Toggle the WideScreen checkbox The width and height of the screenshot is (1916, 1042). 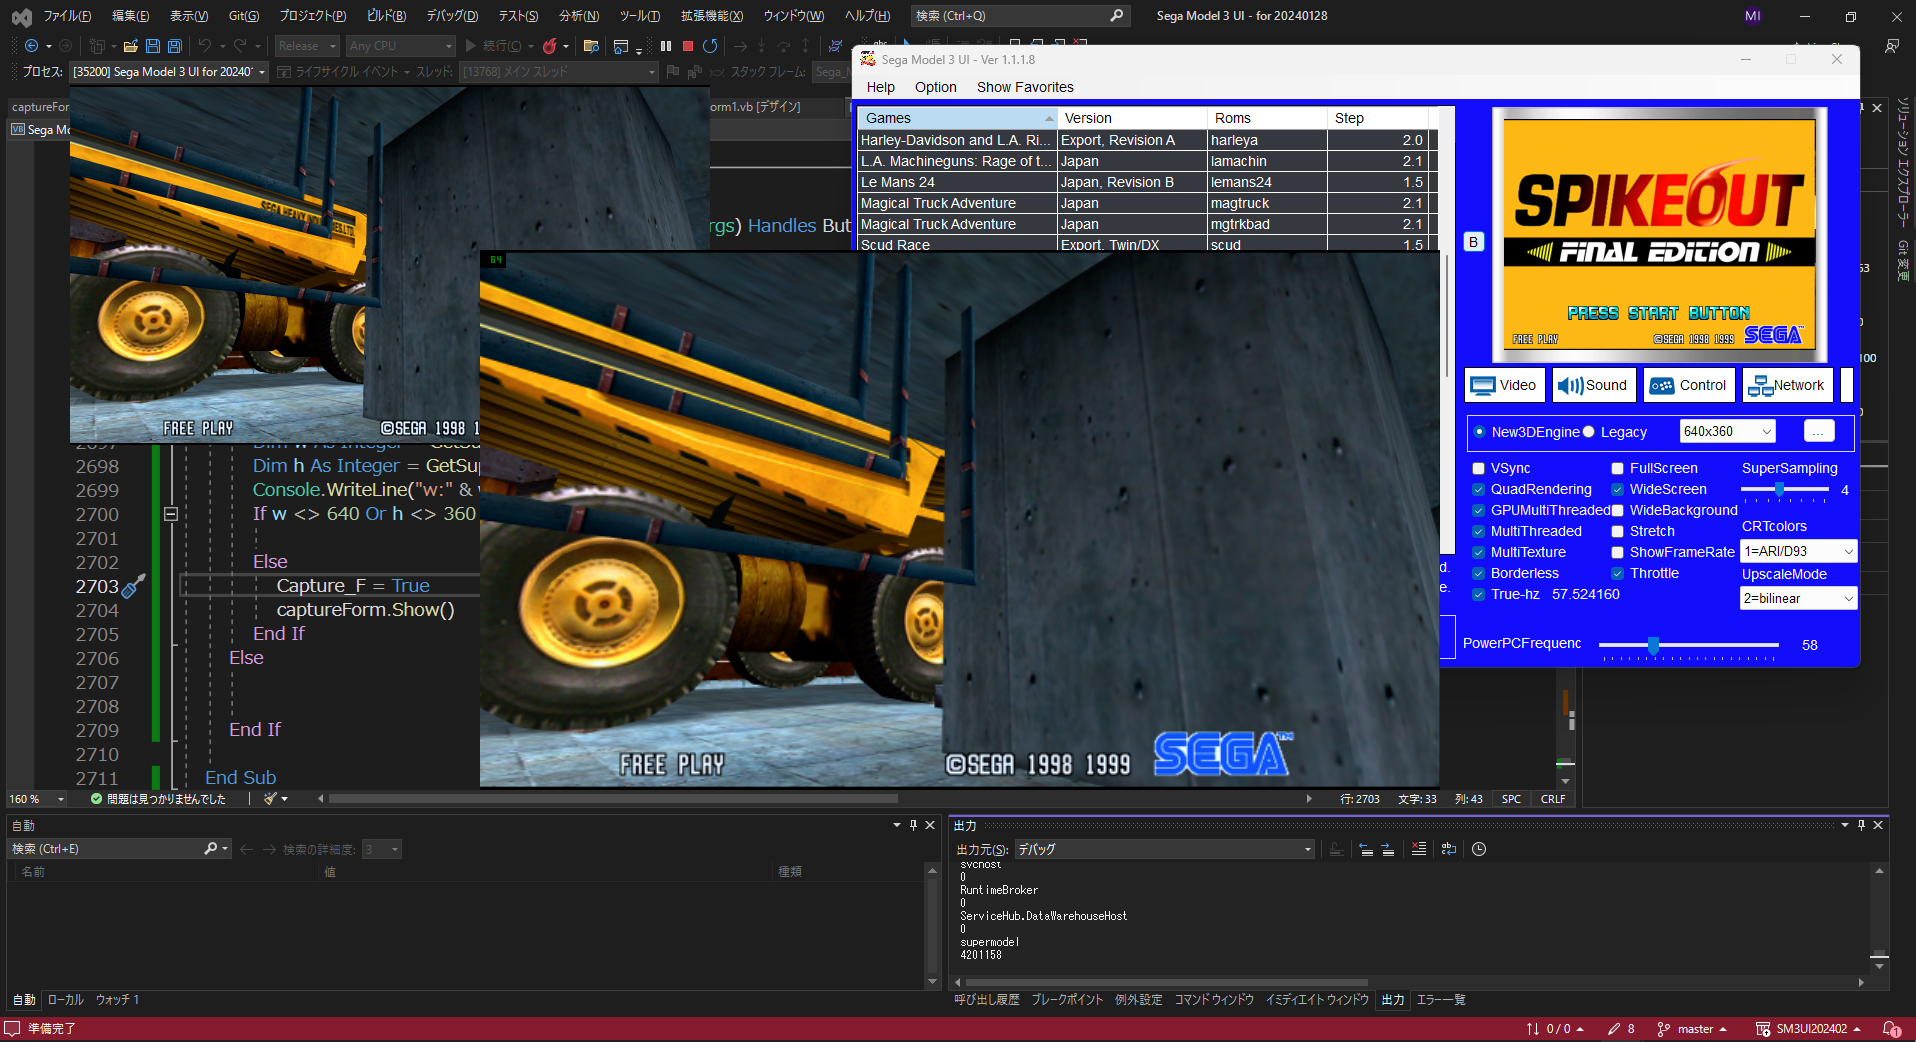coord(1617,490)
